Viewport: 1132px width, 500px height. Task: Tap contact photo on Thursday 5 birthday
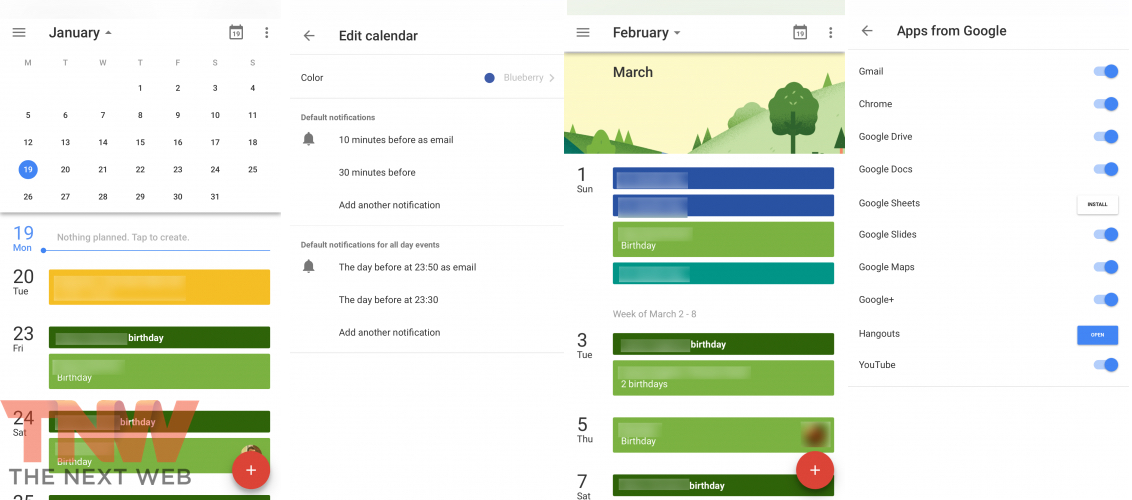click(x=816, y=434)
